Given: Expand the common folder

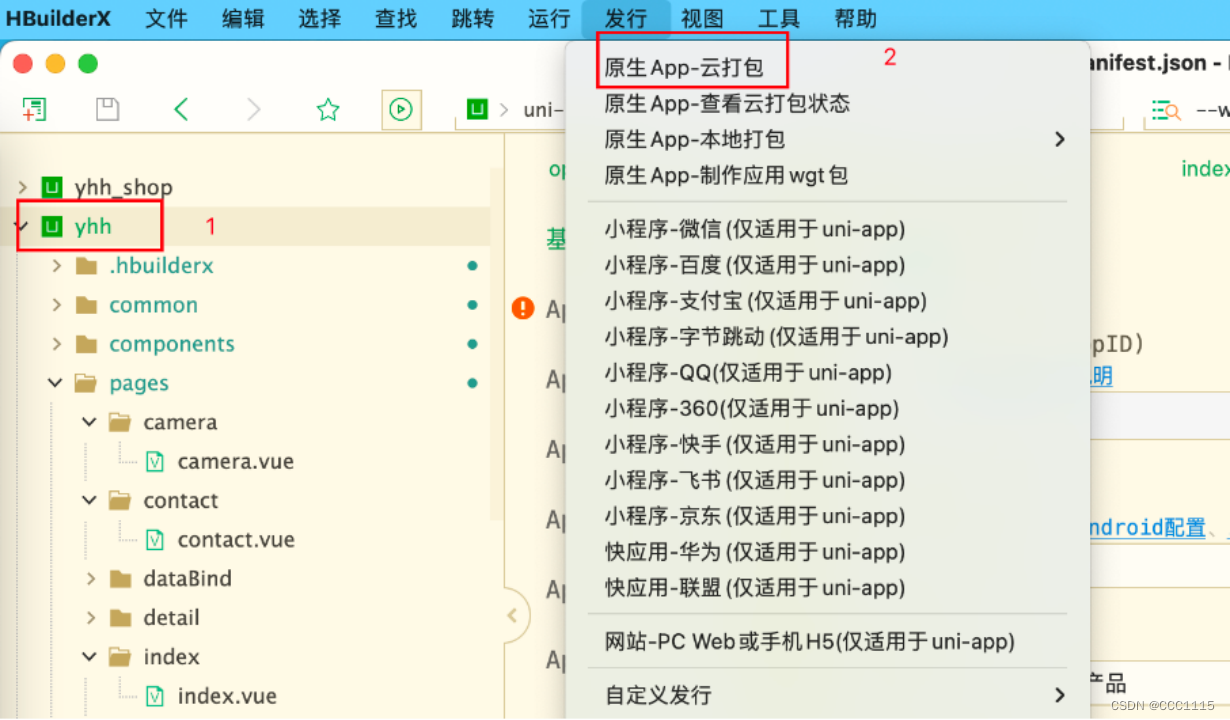Looking at the screenshot, I should click(57, 305).
